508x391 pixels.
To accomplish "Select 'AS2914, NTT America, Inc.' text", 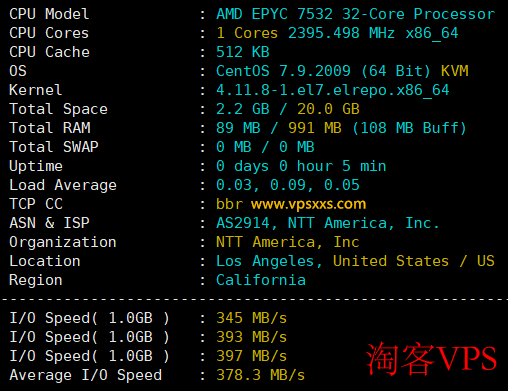I will [328, 223].
